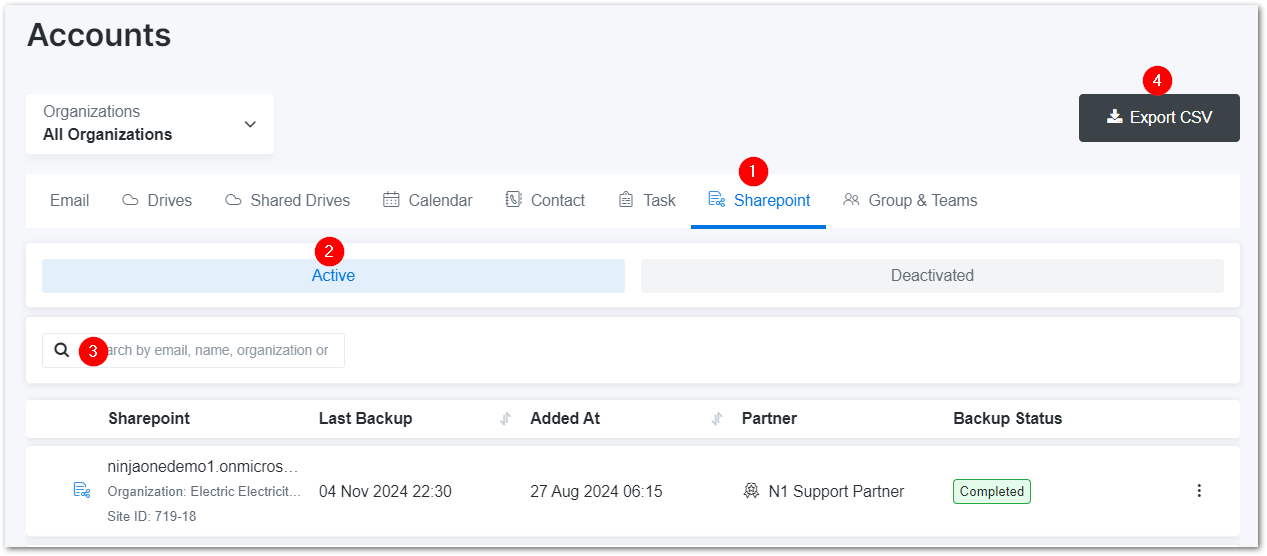This screenshot has height=556, width=1267.
Task: Open the Drives tab
Action: [157, 200]
